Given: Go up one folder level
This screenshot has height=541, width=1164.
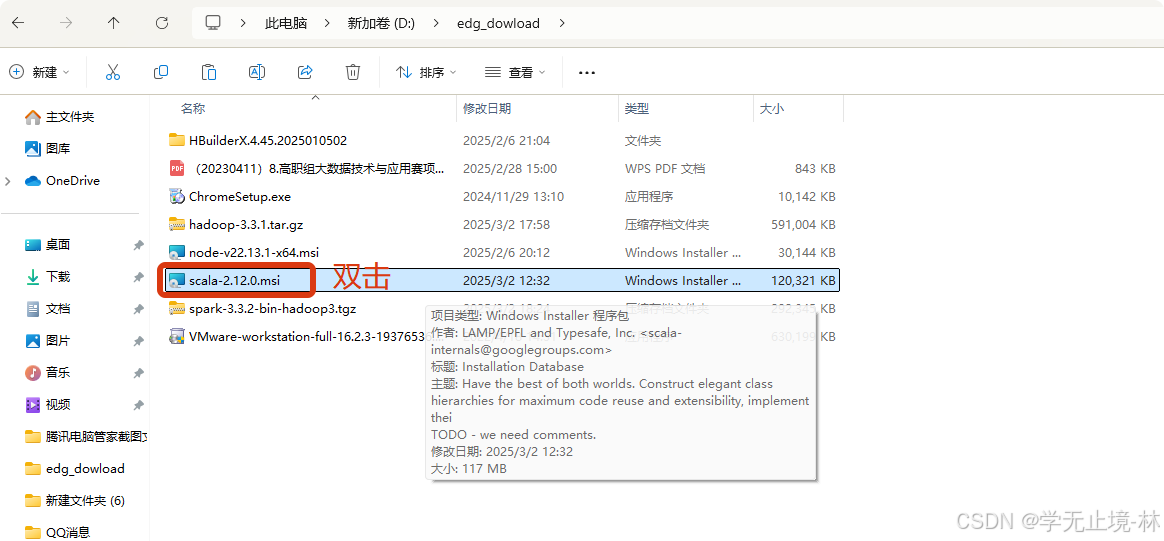Looking at the screenshot, I should 114,23.
